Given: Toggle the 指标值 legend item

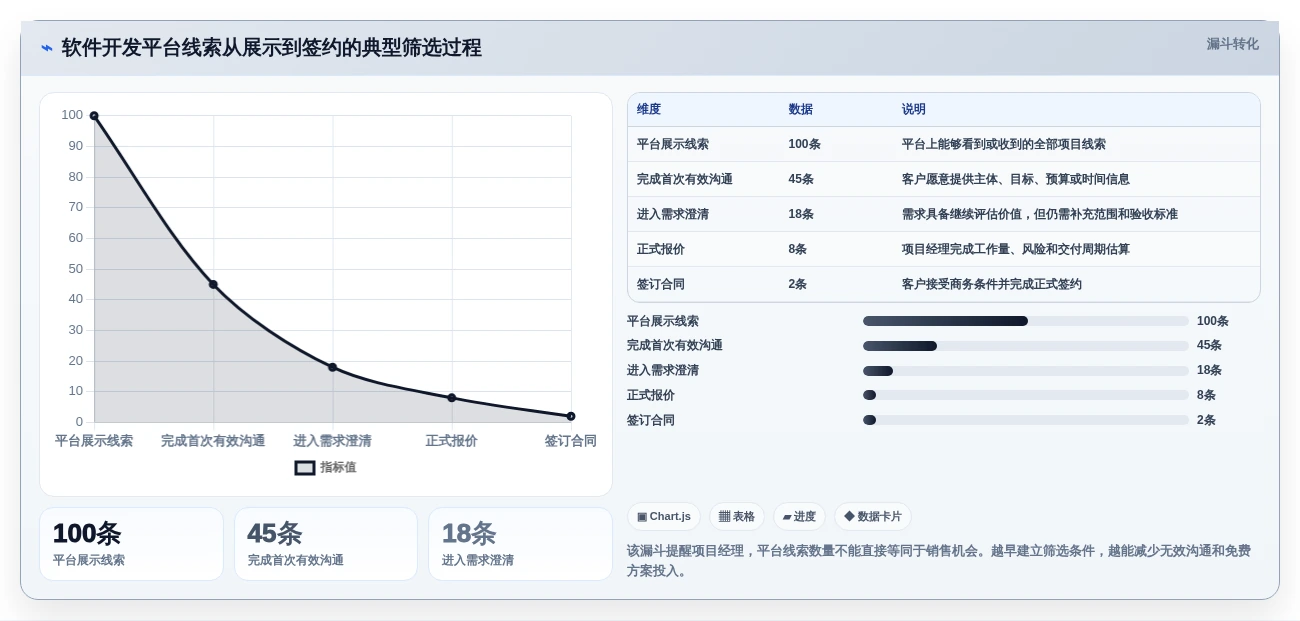Looking at the screenshot, I should coord(325,467).
